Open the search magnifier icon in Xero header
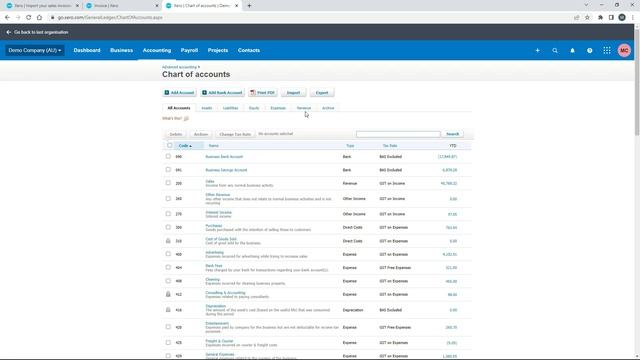This screenshot has height=360, width=640. pyautogui.click(x=555, y=51)
